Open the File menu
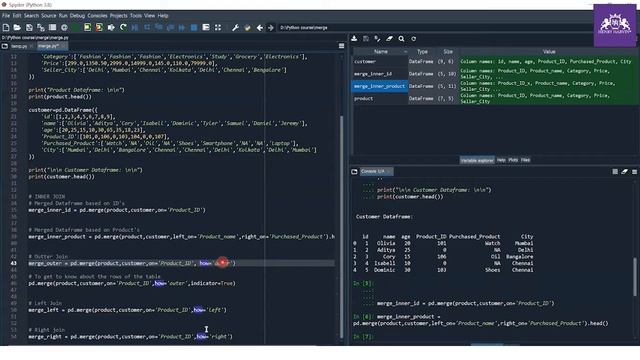This screenshot has height=360, width=640. 6,16
